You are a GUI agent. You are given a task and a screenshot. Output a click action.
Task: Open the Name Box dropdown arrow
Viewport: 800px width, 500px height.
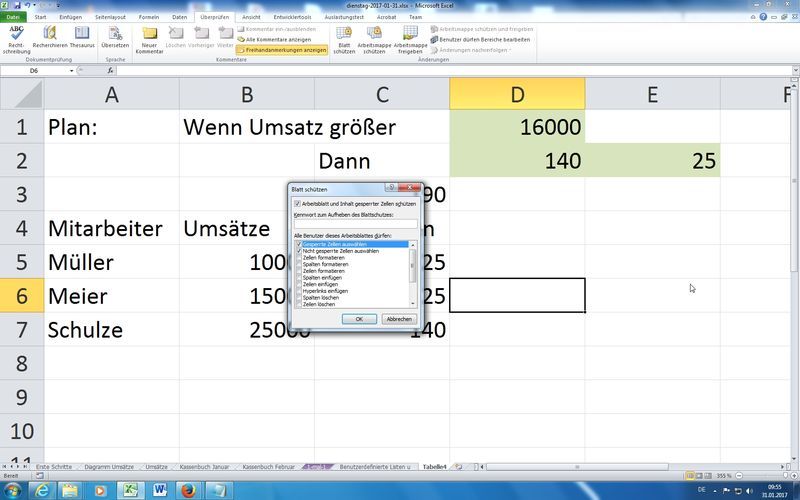point(71,70)
